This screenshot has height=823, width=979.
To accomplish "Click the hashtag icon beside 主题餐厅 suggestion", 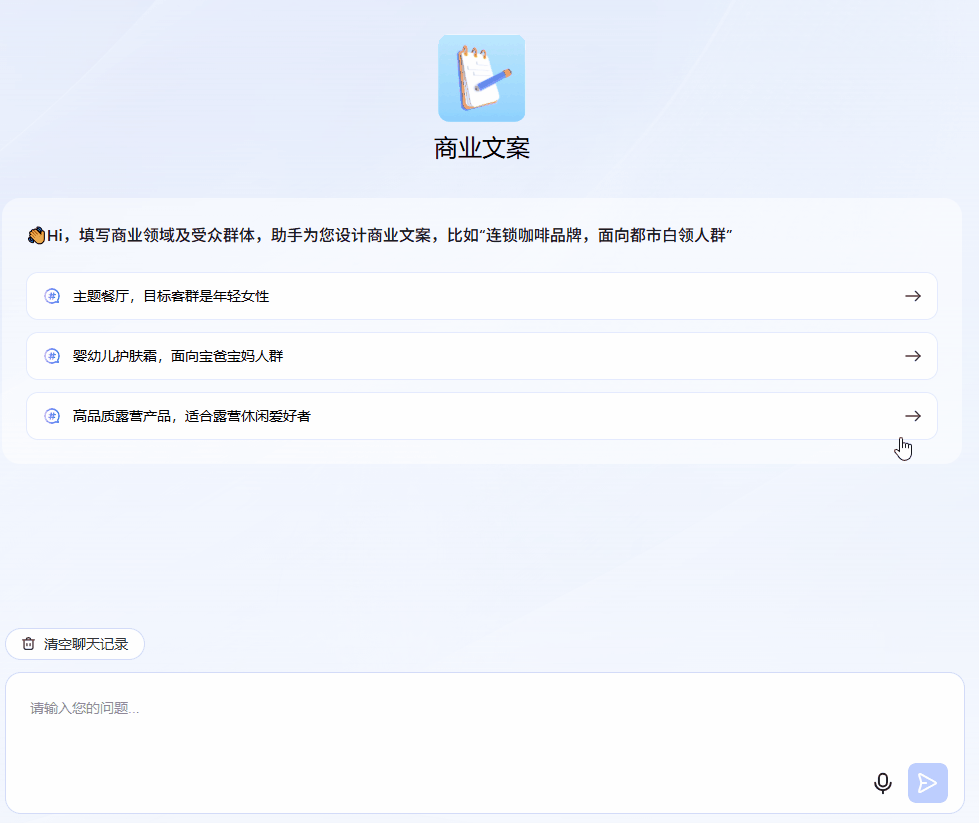I will tap(52, 296).
